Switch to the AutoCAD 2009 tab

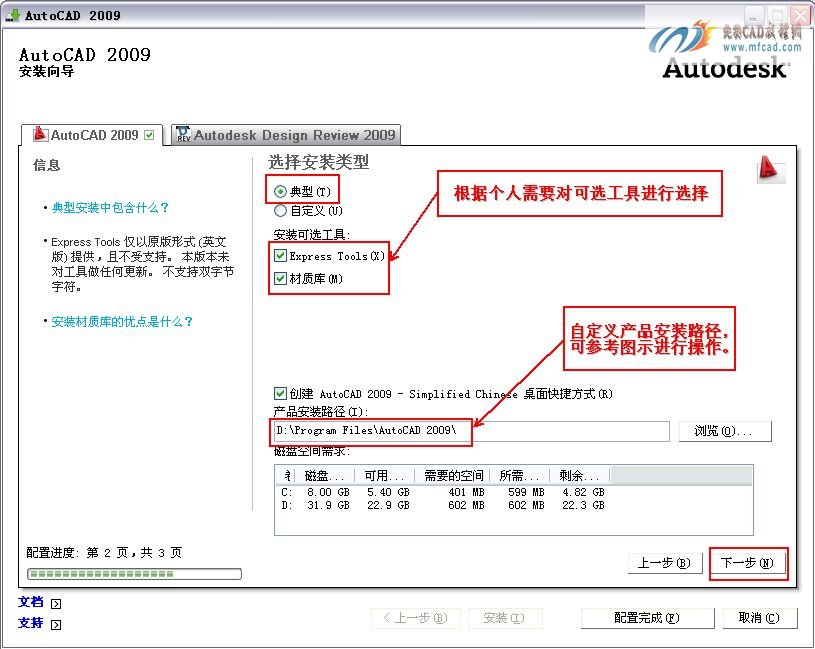pos(92,135)
